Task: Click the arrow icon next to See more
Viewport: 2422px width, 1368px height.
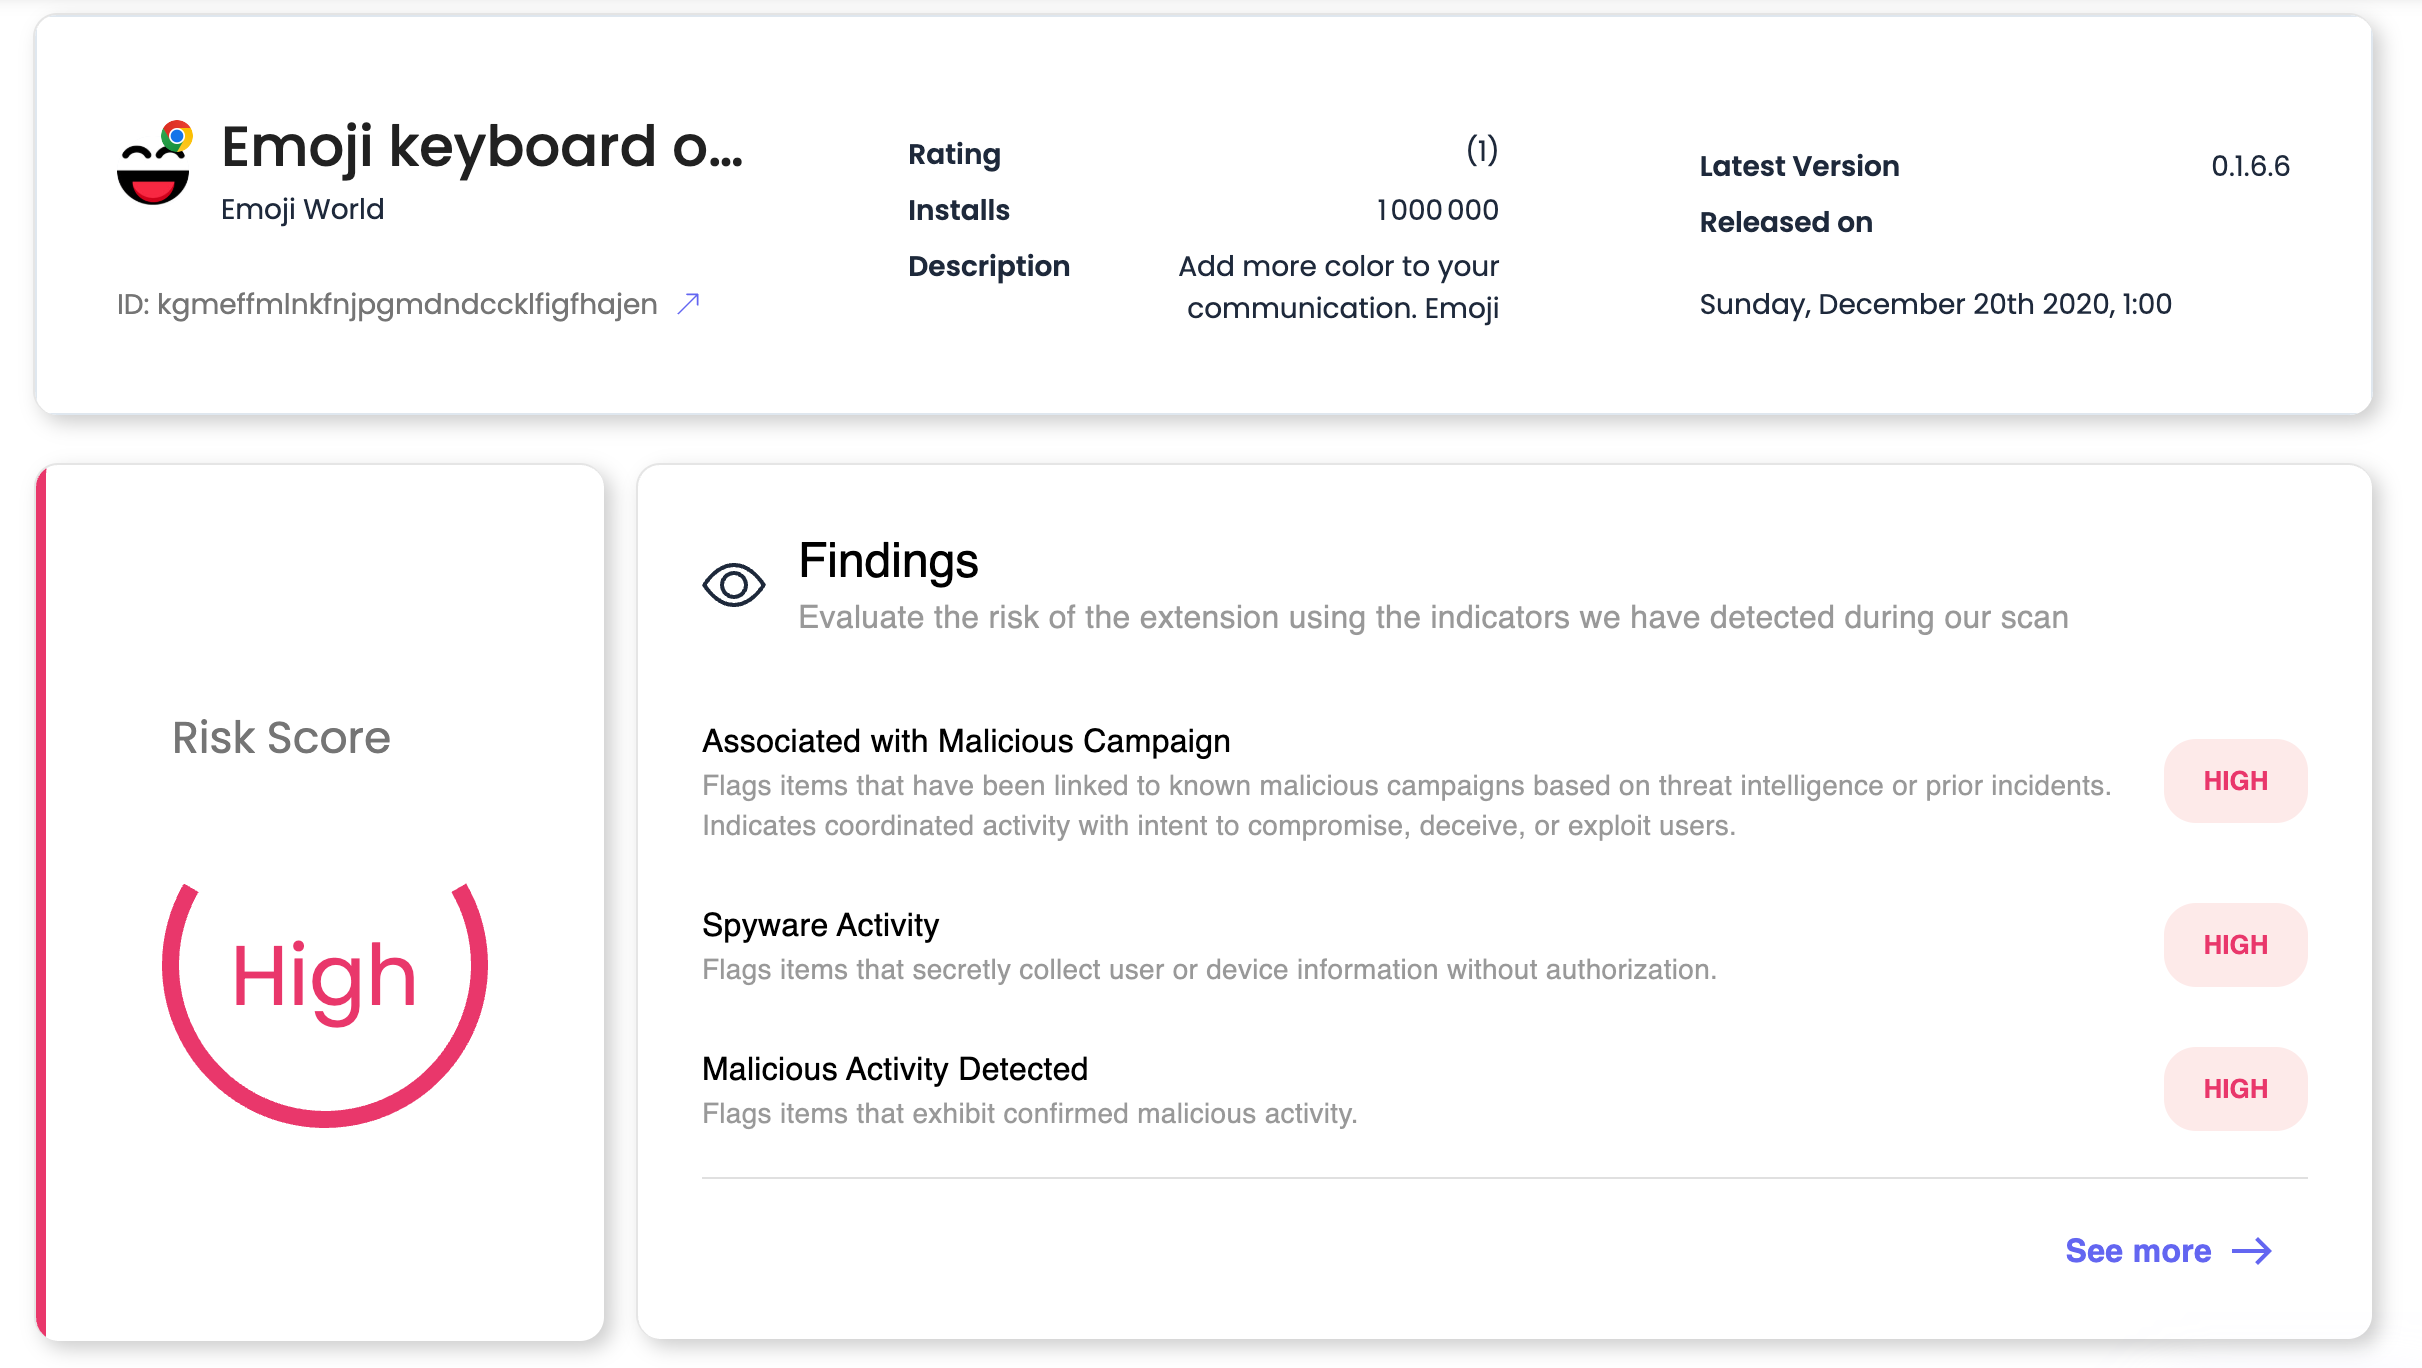Action: (2252, 1251)
